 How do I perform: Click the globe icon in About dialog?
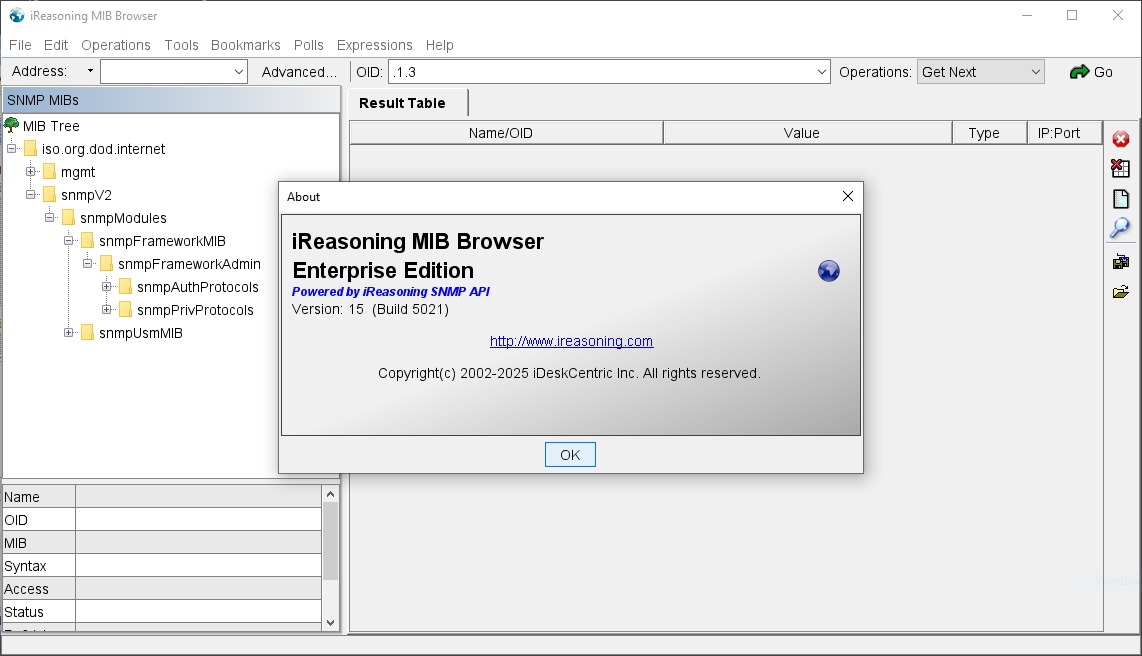828,271
